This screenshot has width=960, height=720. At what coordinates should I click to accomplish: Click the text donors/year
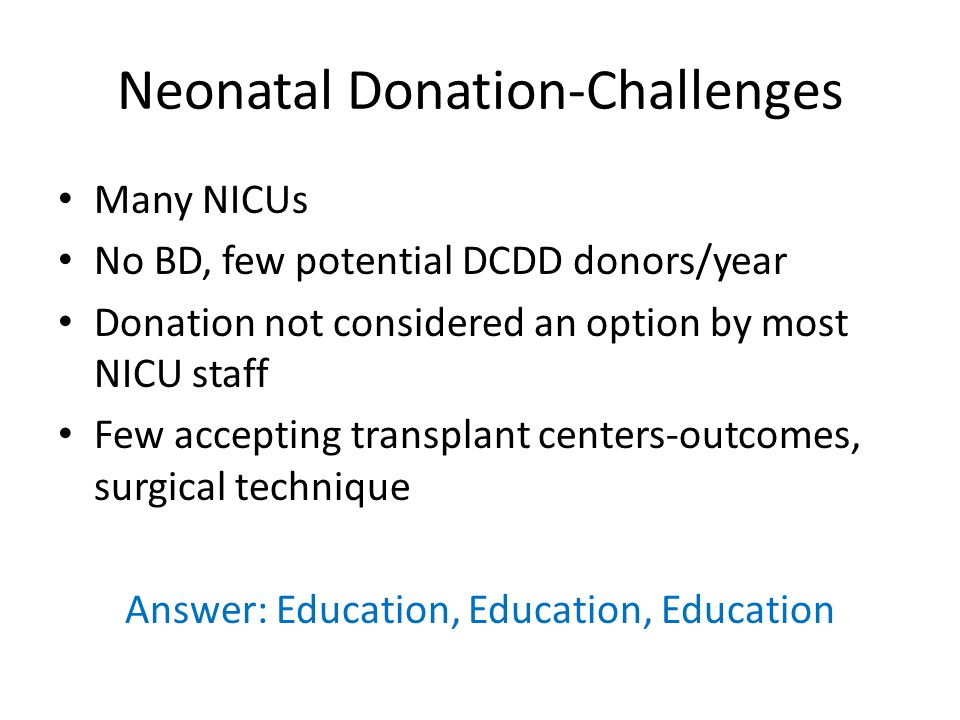680,262
